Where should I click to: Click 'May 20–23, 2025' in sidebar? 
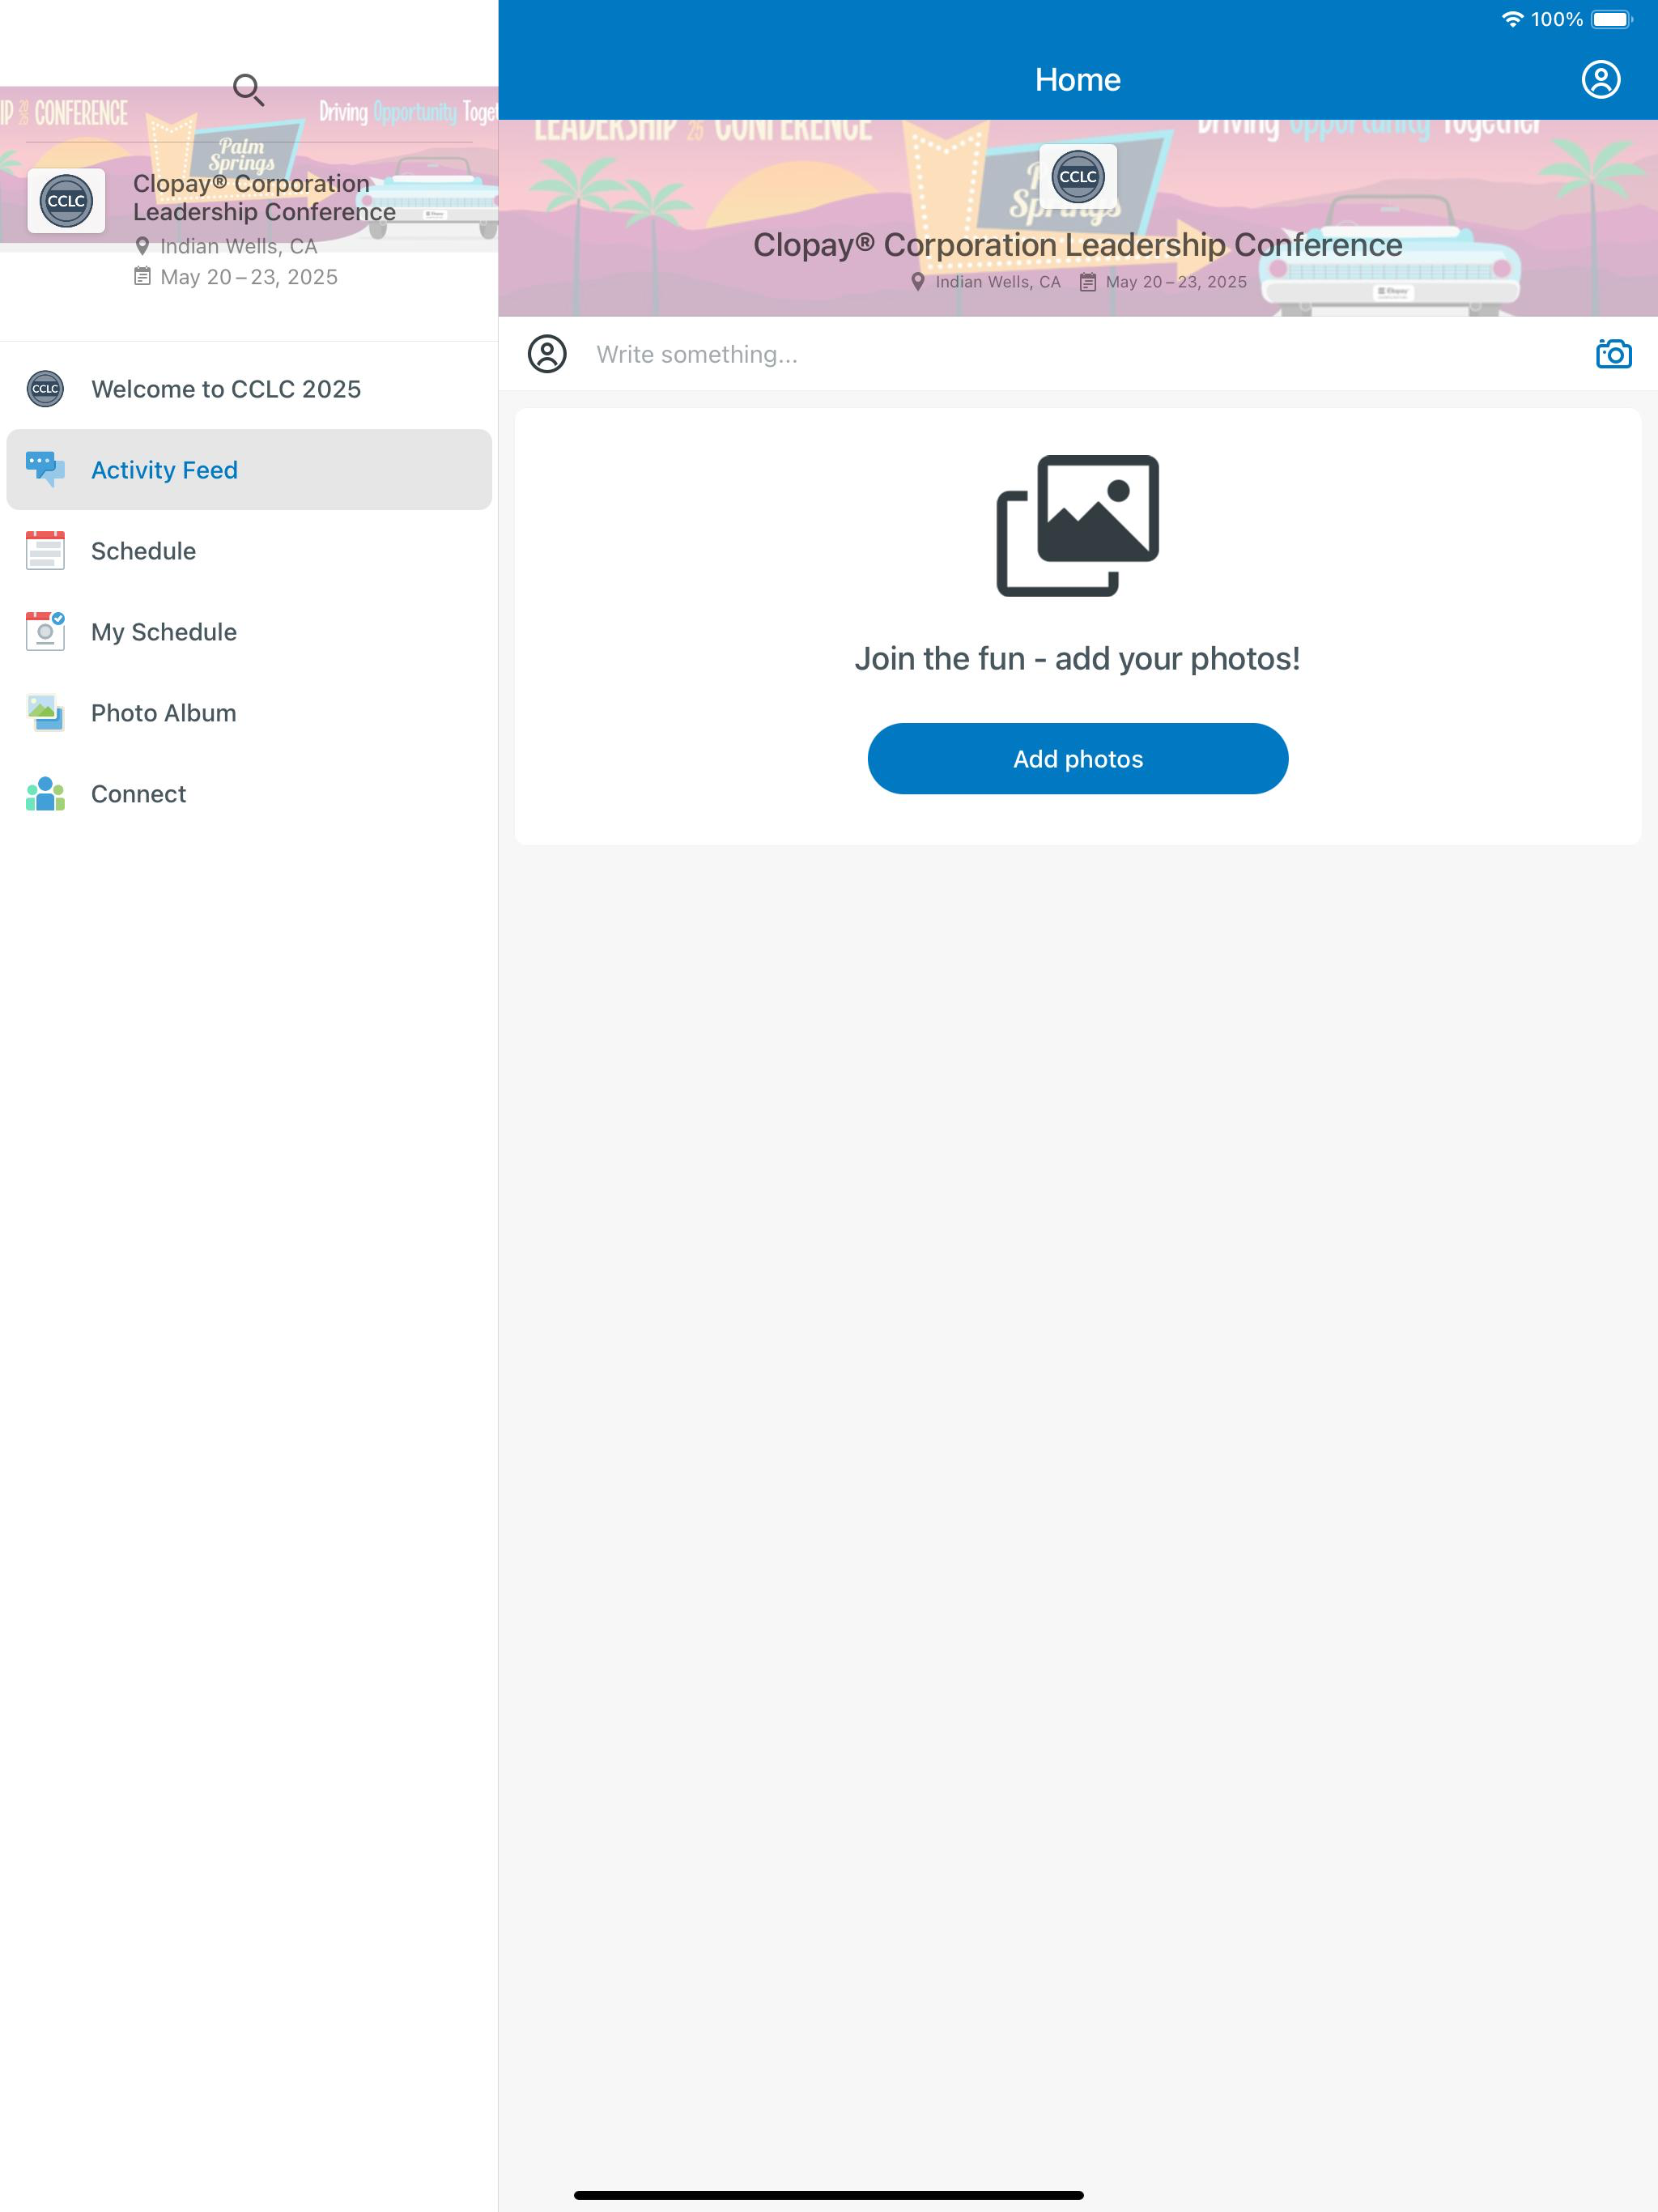249,277
